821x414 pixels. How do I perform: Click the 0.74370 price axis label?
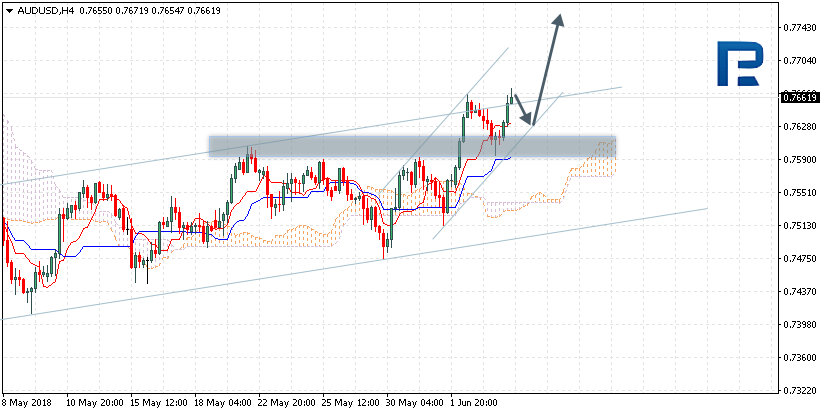[800, 292]
